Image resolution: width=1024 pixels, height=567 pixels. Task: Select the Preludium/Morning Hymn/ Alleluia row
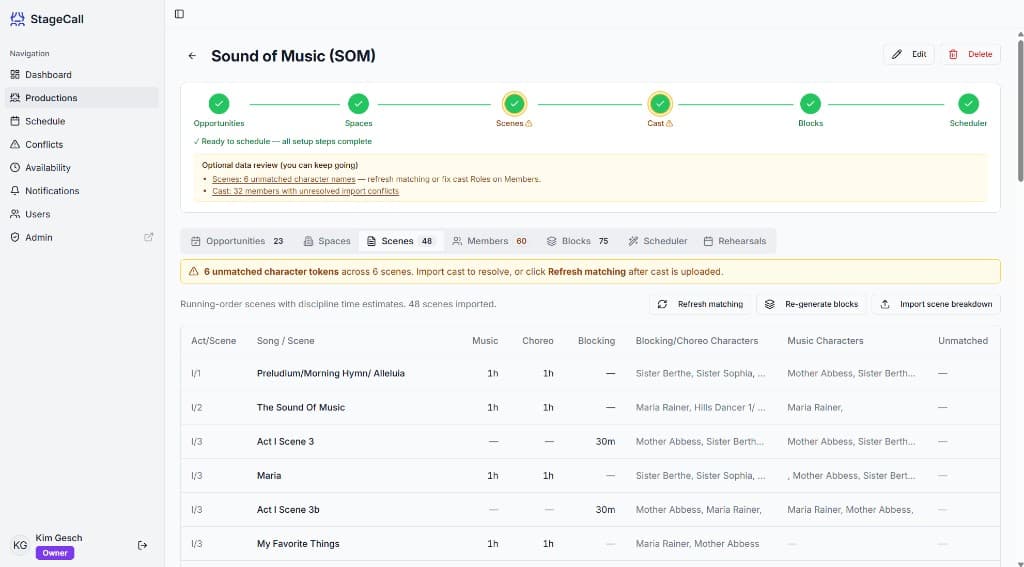pos(590,374)
